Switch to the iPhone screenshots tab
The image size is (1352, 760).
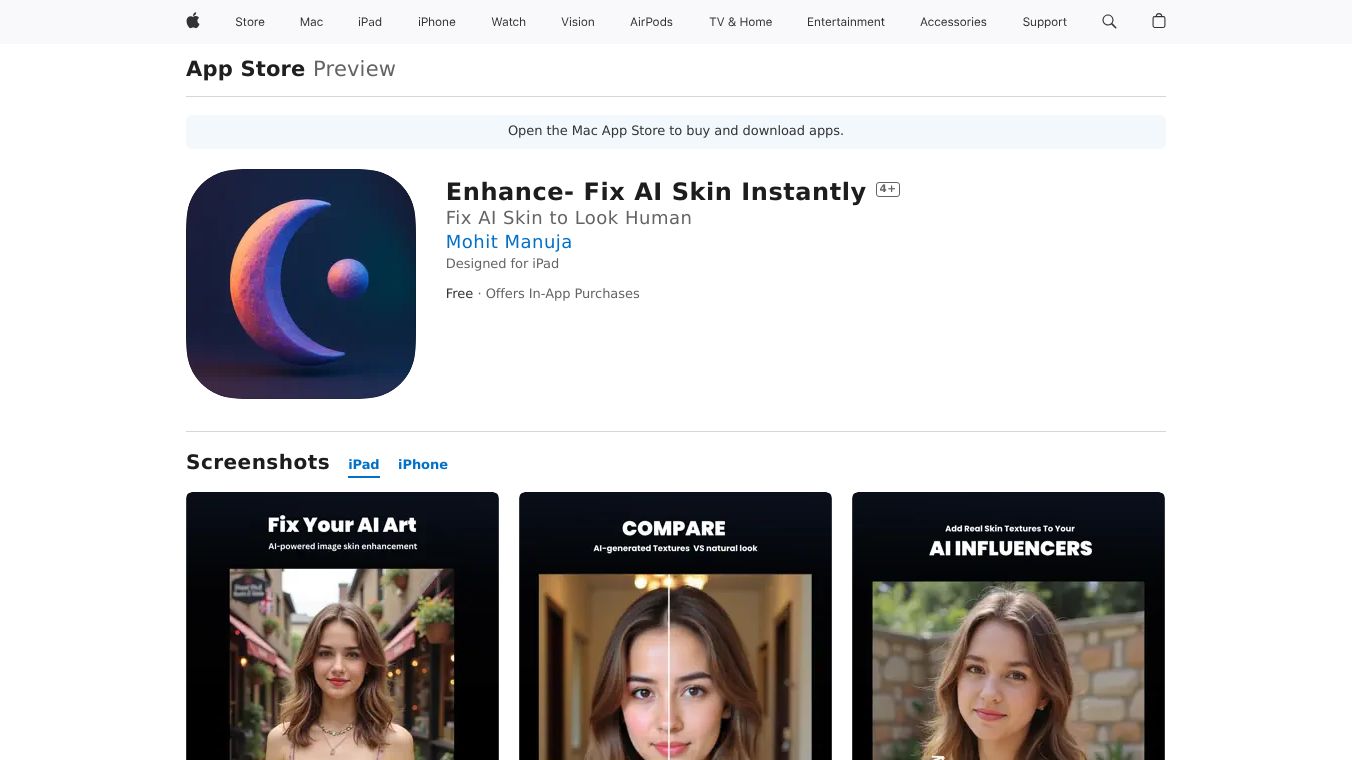tap(423, 464)
